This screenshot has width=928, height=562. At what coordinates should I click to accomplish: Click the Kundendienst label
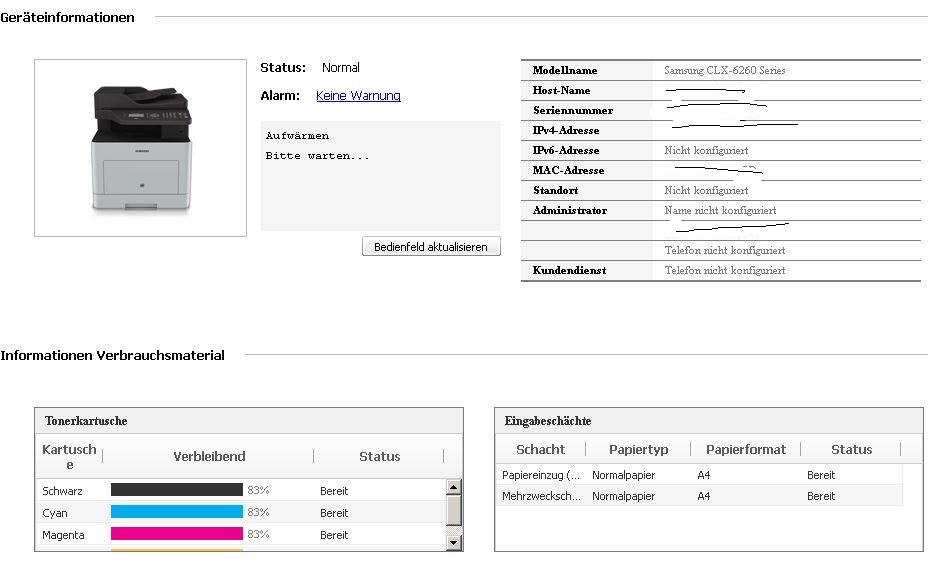coord(569,270)
